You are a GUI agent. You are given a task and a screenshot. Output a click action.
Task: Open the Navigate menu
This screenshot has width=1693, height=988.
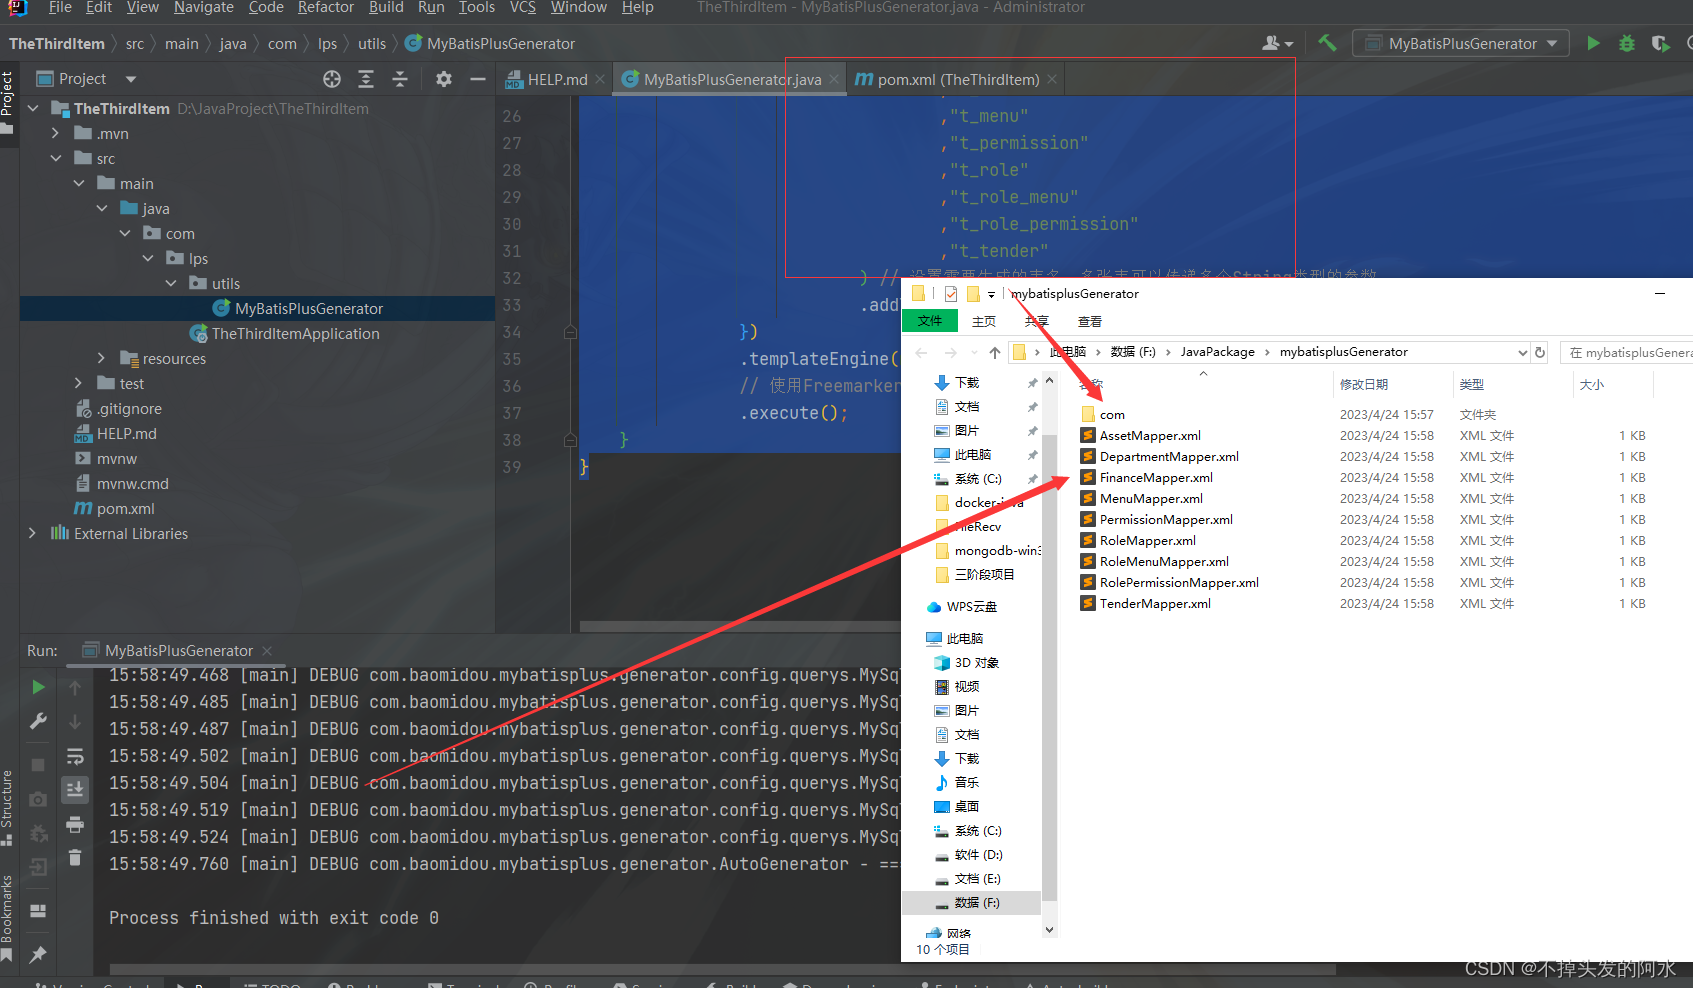(204, 8)
